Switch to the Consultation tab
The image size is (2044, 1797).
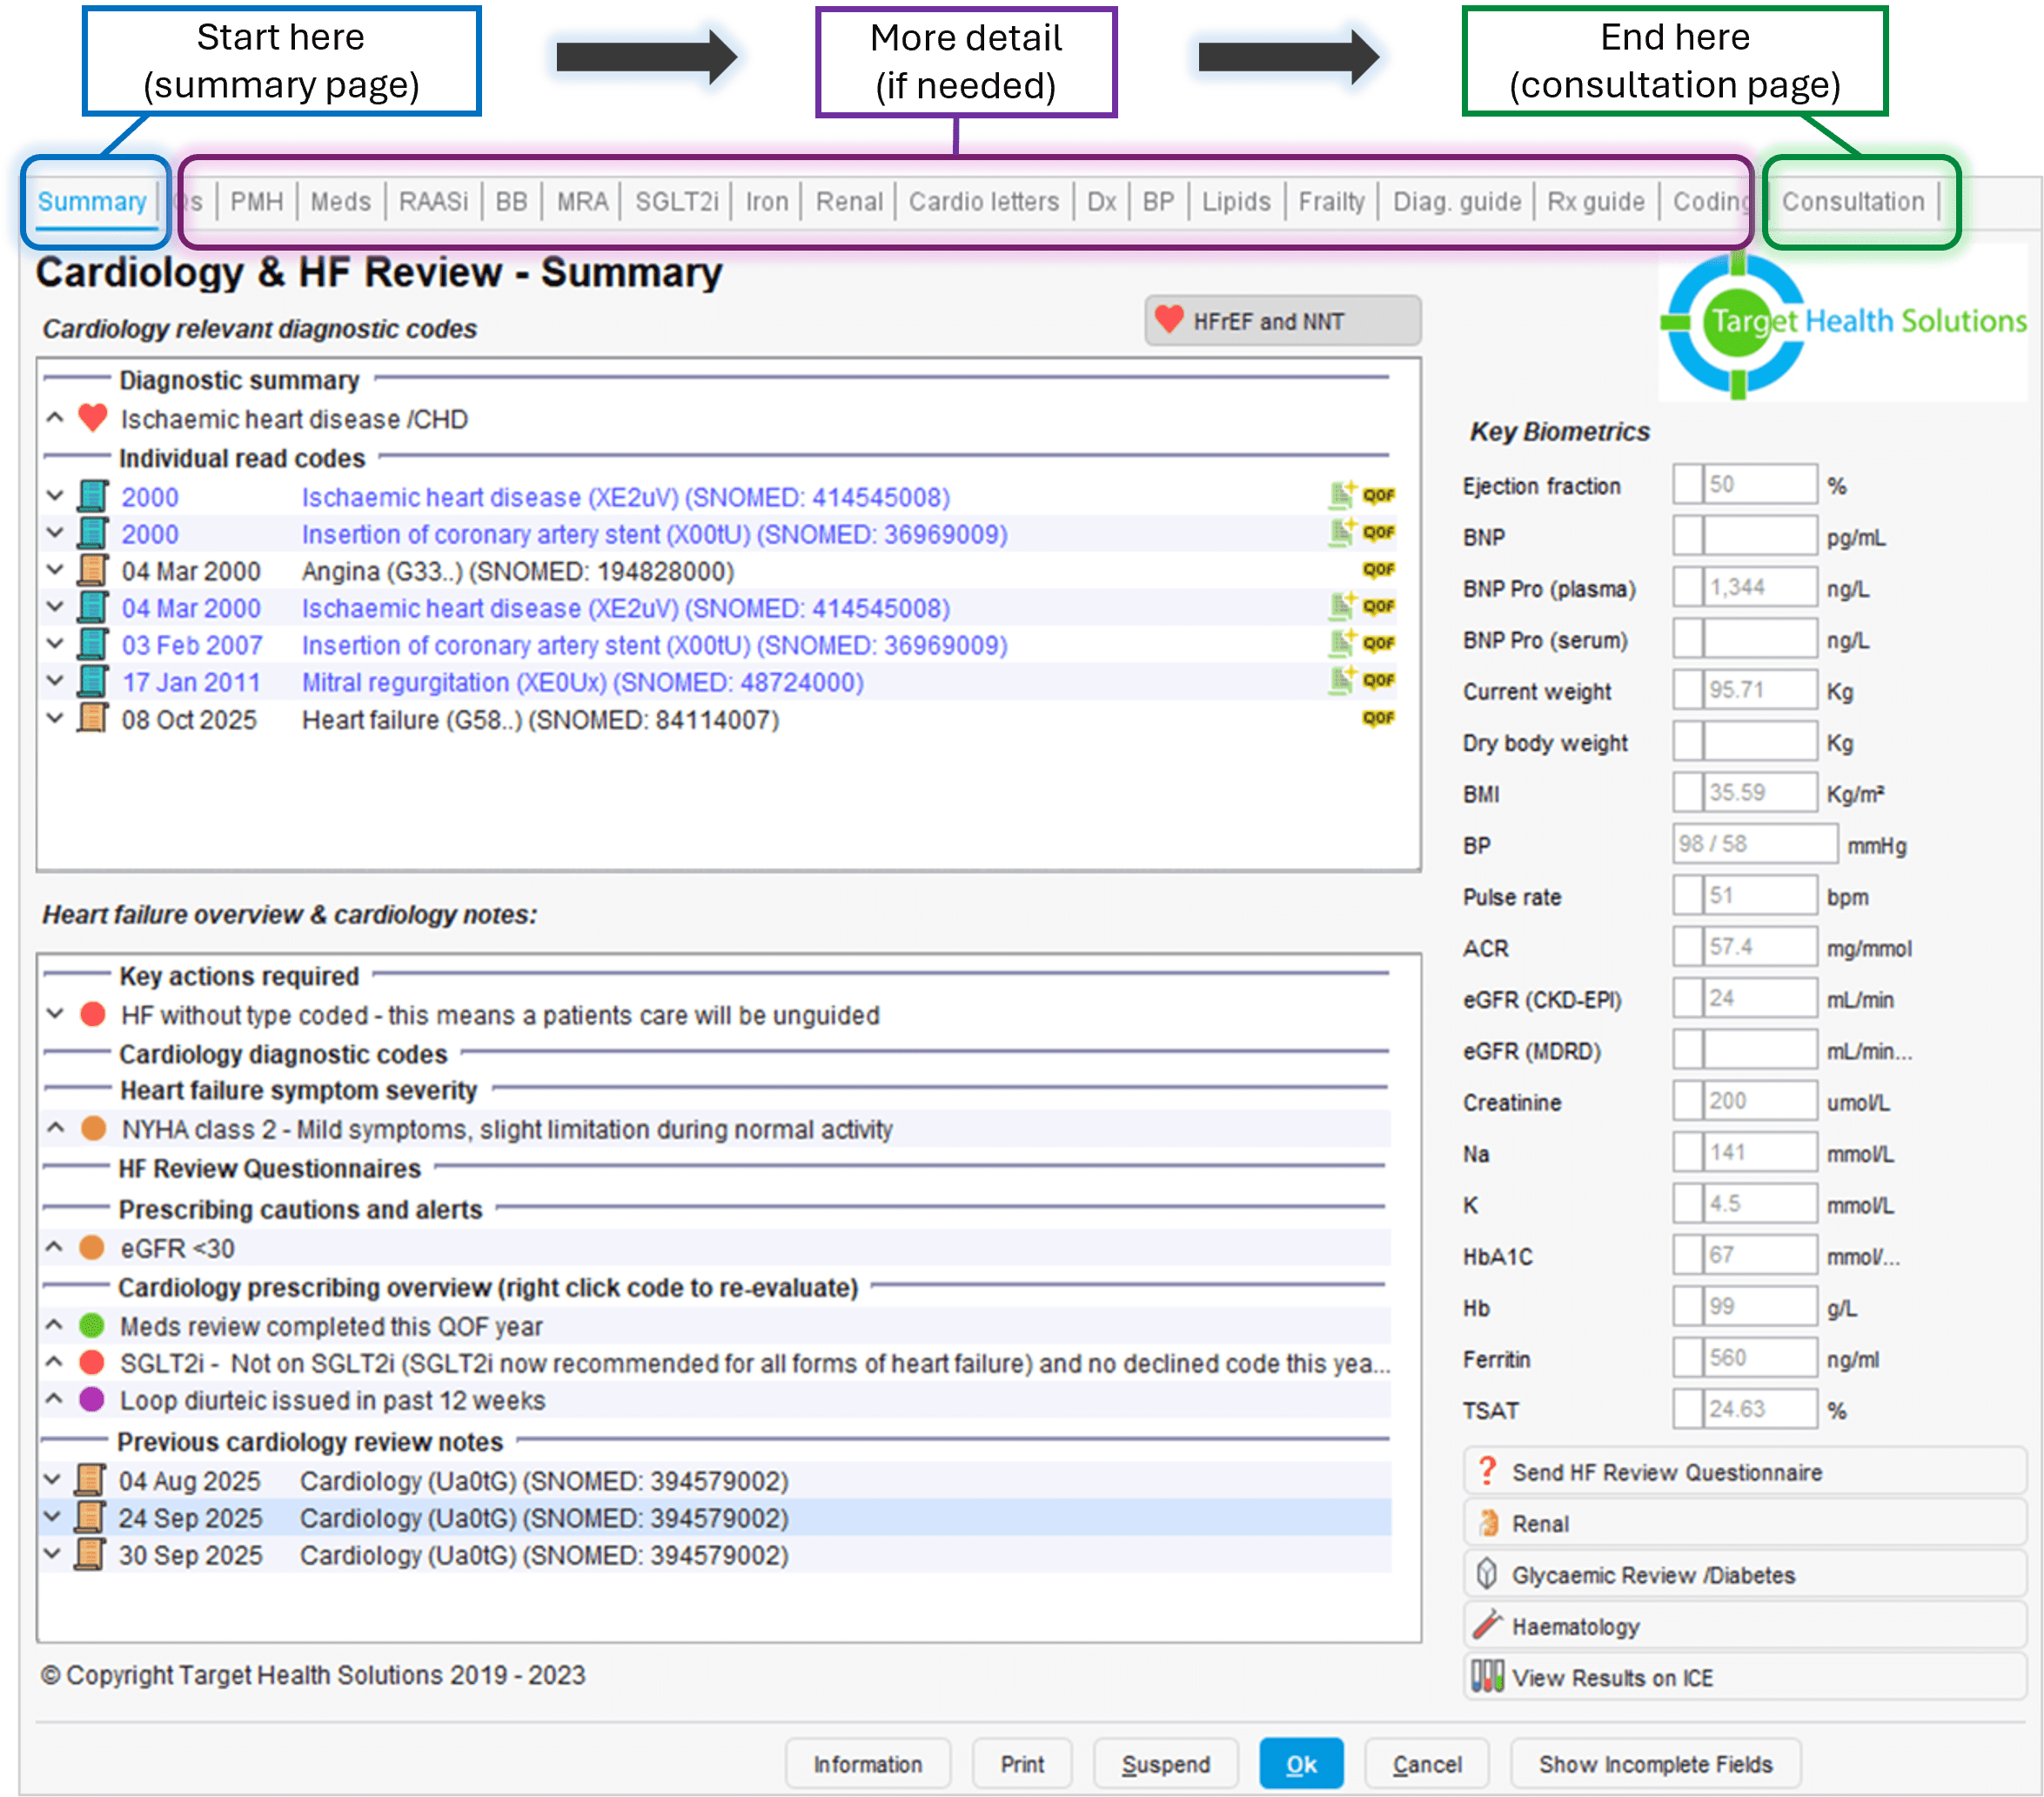(x=1852, y=202)
